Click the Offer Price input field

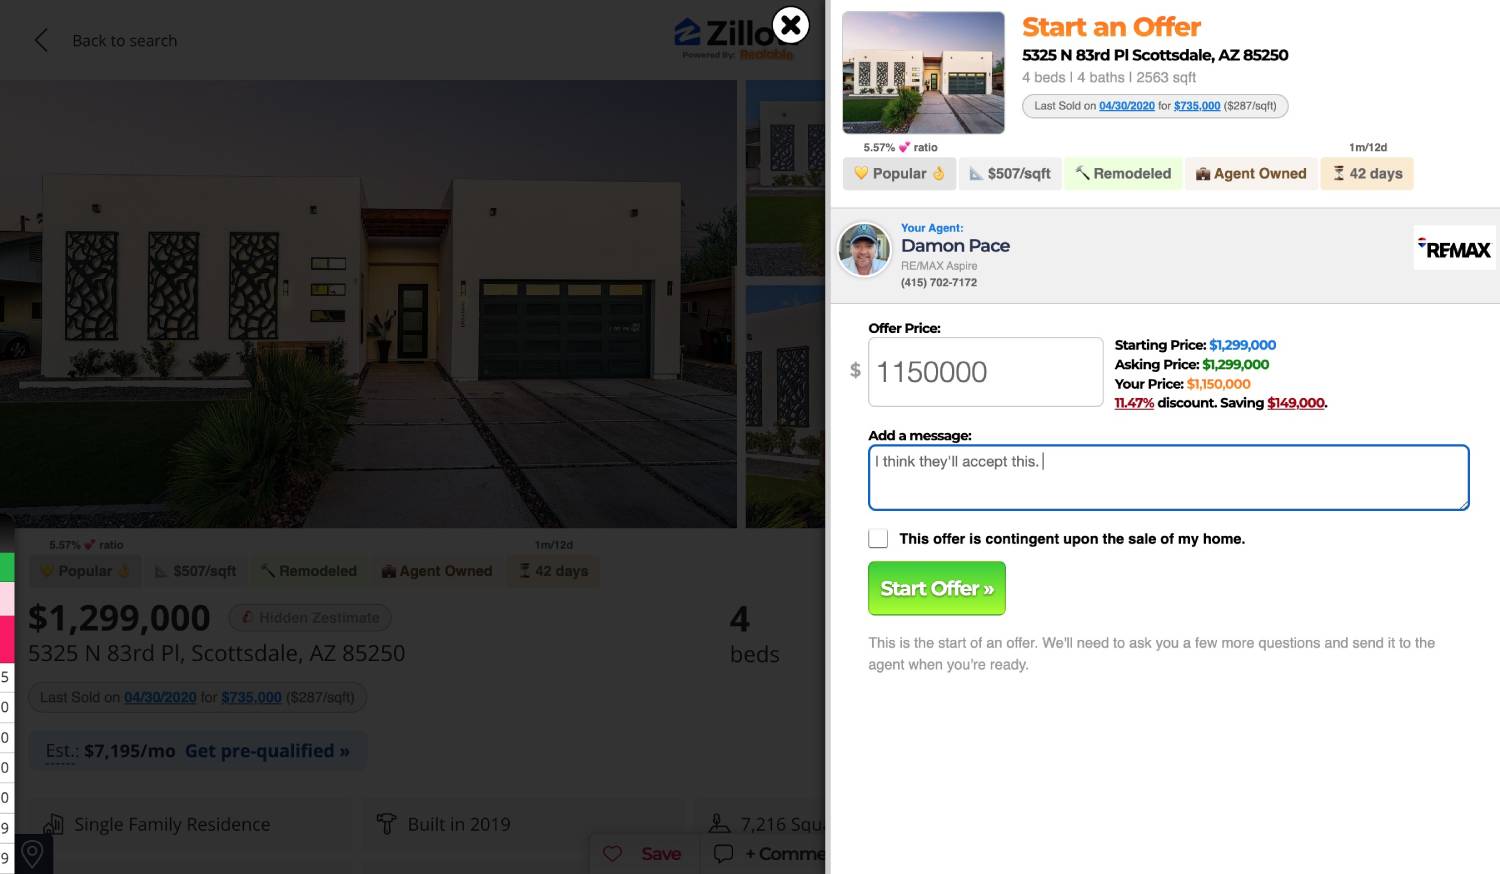pos(985,372)
